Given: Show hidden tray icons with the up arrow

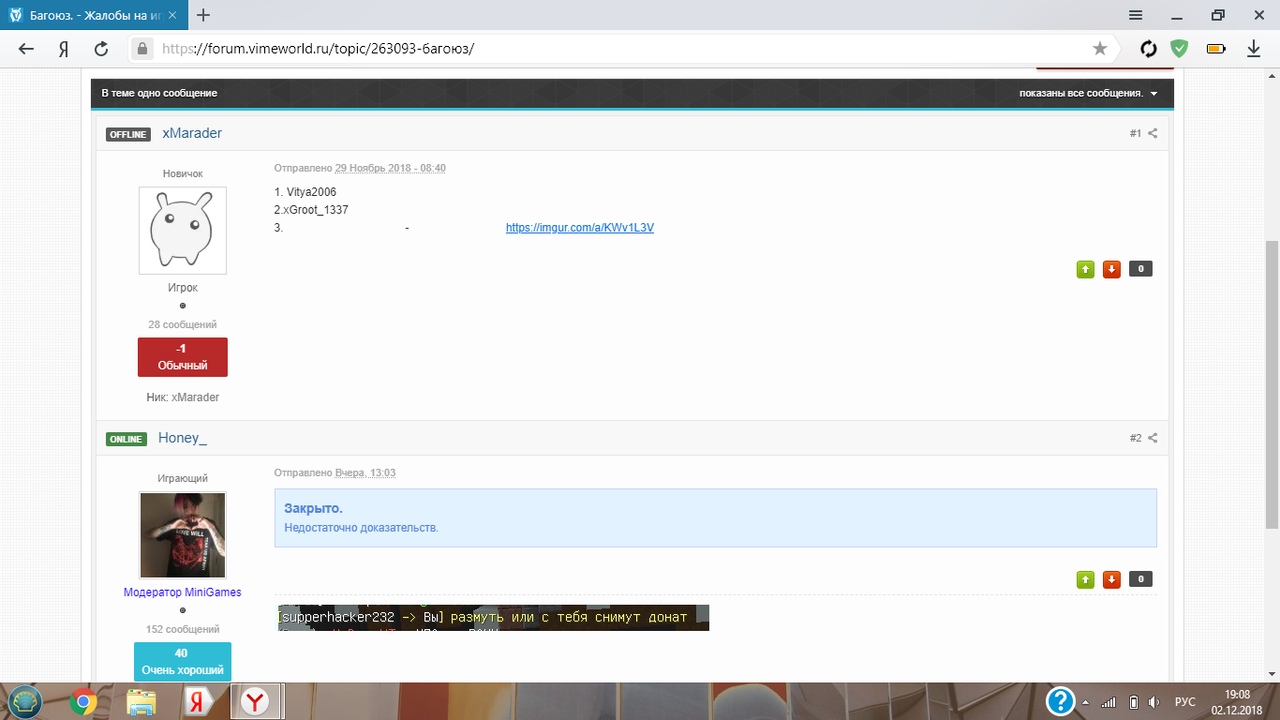Looking at the screenshot, I should pyautogui.click(x=1087, y=702).
